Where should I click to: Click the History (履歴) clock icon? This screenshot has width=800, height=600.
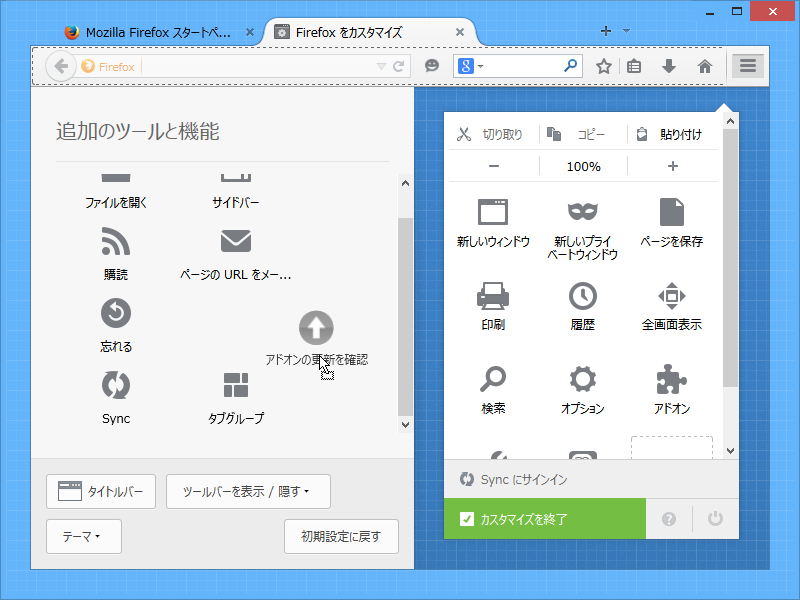(583, 295)
